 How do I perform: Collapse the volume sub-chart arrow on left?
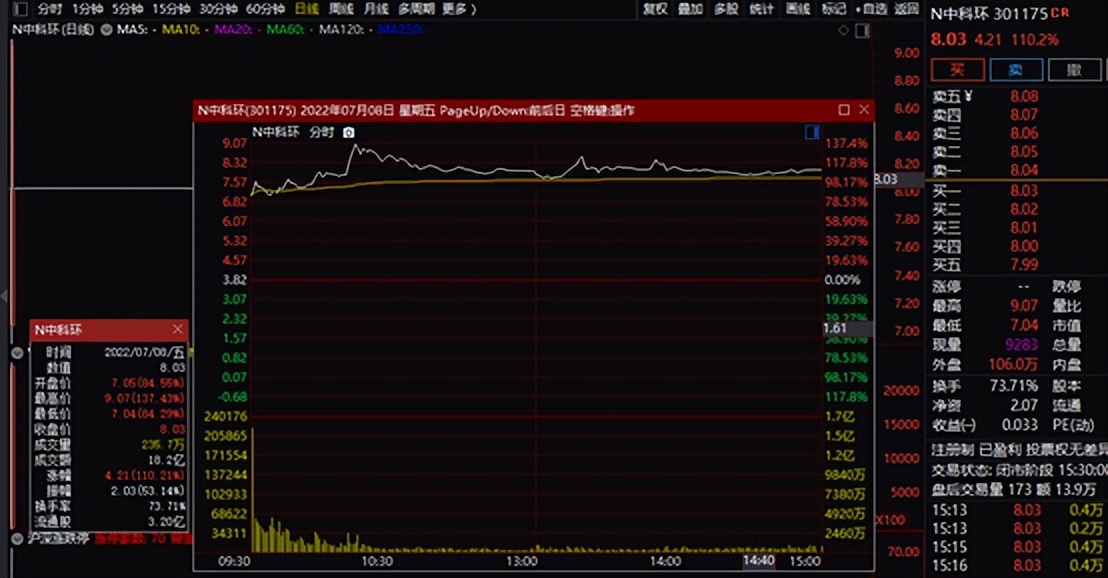point(17,353)
